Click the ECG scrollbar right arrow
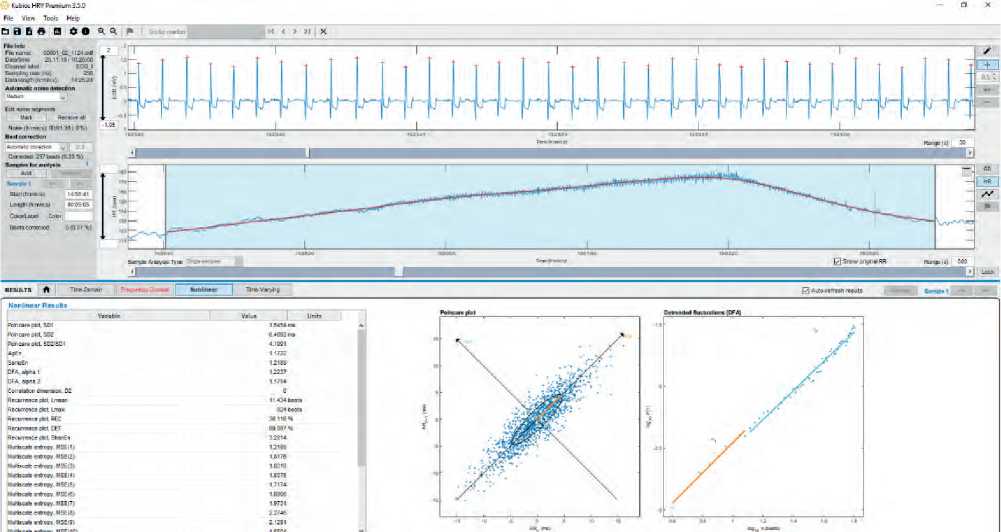The image size is (1001, 532). [x=970, y=153]
